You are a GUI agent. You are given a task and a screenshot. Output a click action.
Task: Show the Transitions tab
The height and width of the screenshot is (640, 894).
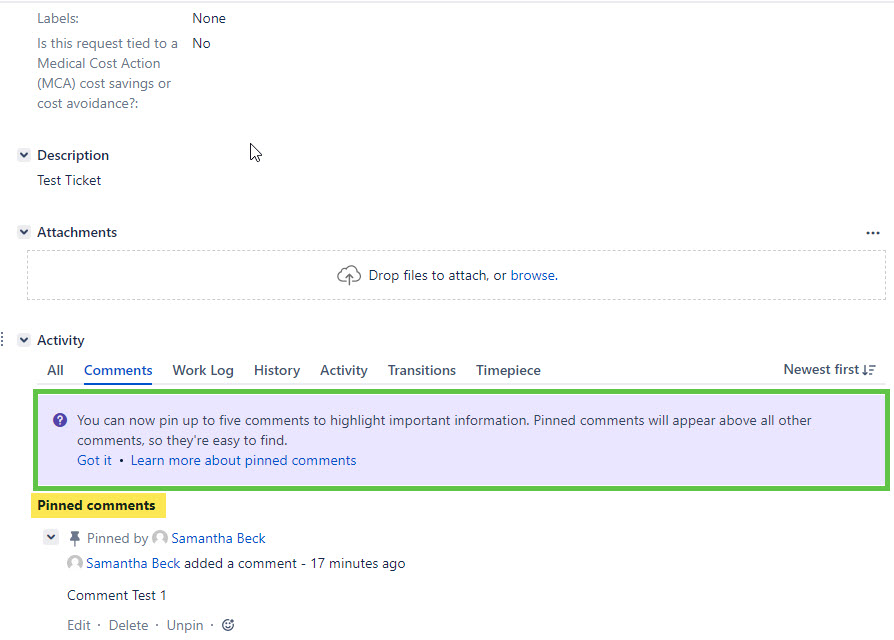pyautogui.click(x=422, y=370)
